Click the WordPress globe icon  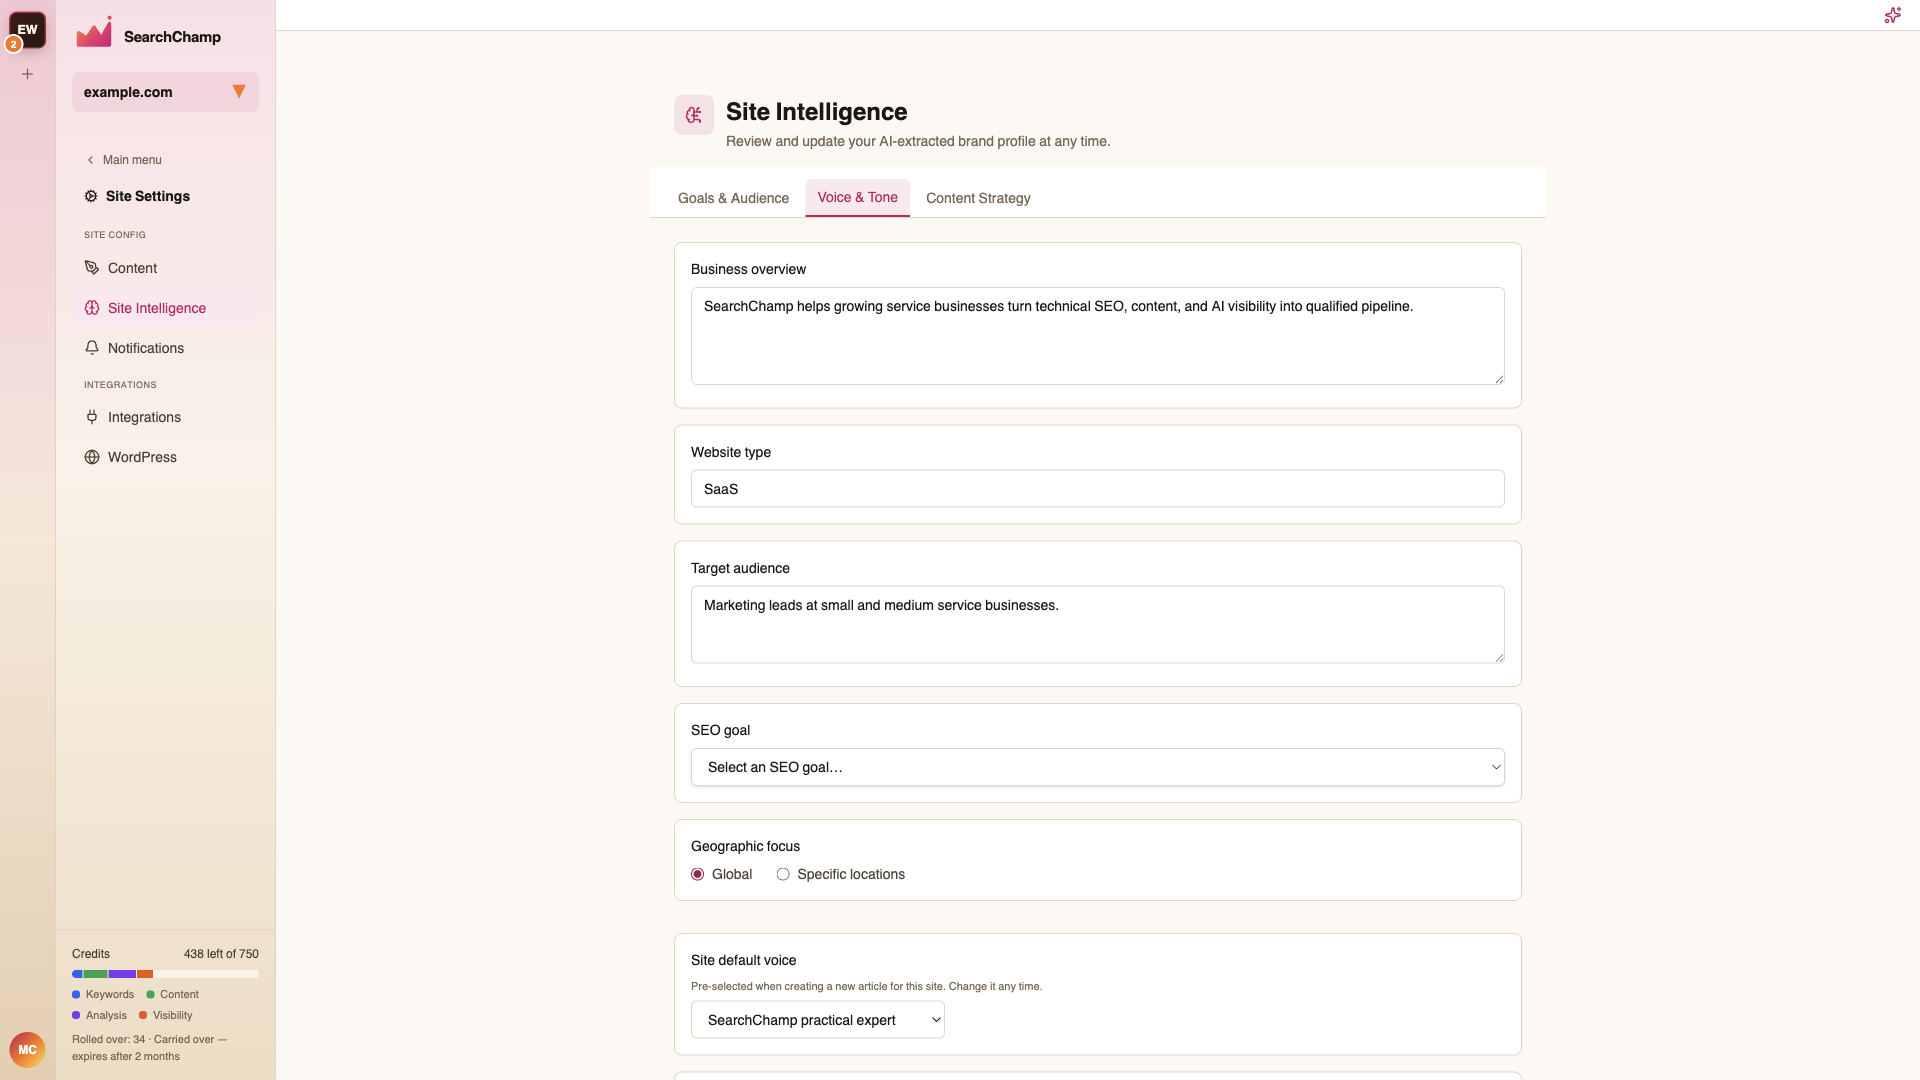92,457
